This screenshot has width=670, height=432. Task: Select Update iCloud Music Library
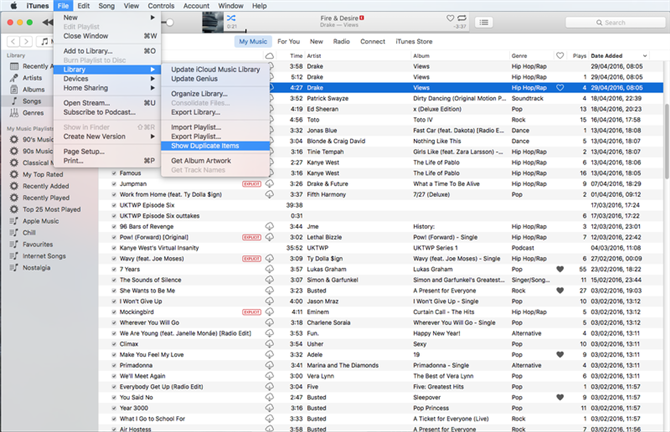coord(215,69)
